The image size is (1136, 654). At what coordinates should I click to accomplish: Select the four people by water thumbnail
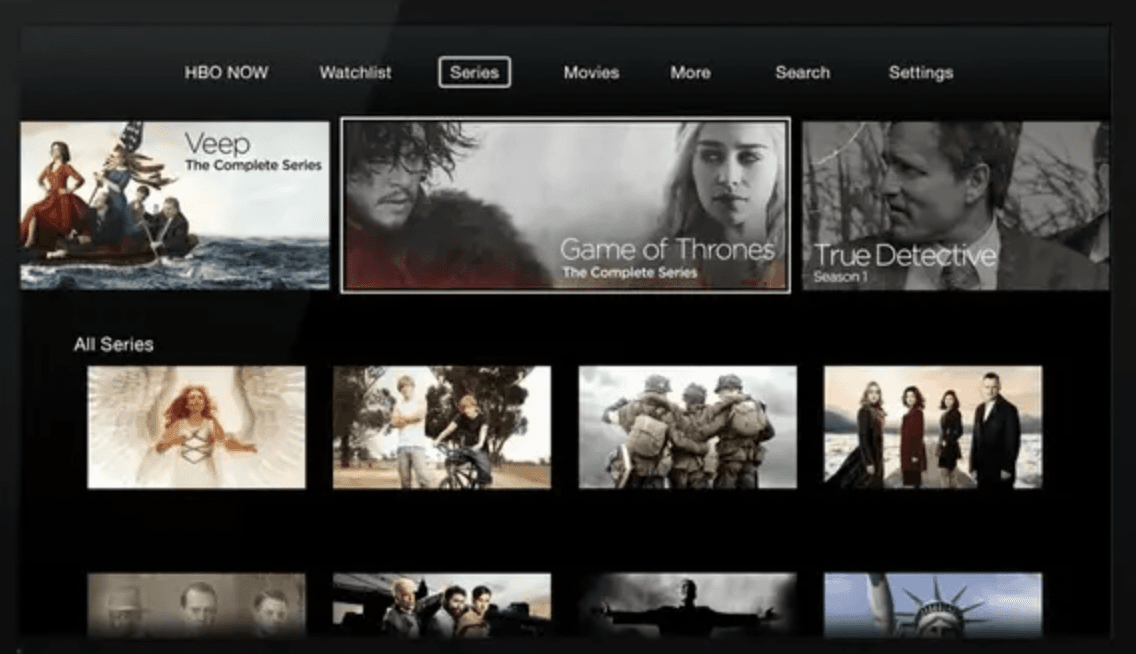pyautogui.click(x=933, y=427)
